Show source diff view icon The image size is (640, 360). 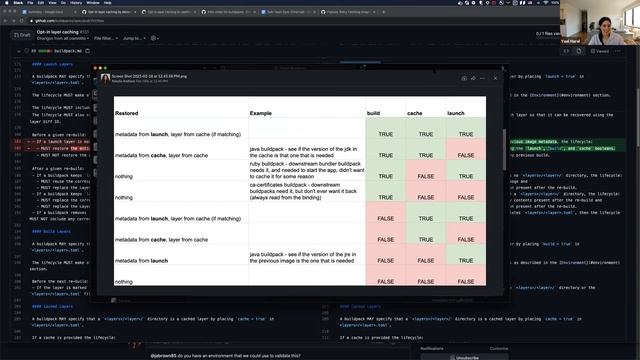coord(567,51)
